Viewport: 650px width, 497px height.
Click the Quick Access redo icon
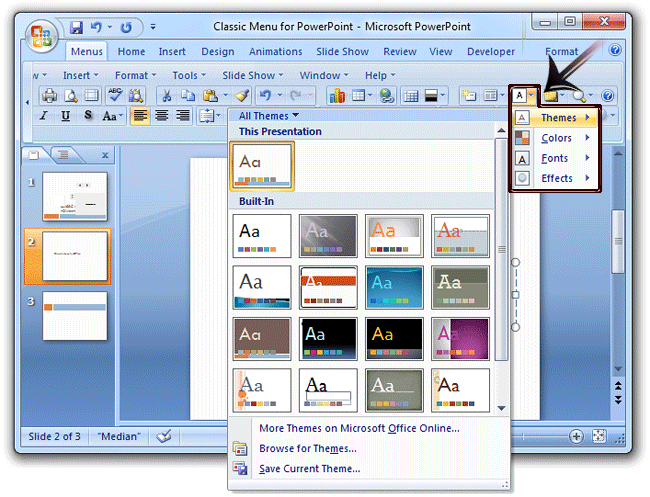tap(126, 28)
